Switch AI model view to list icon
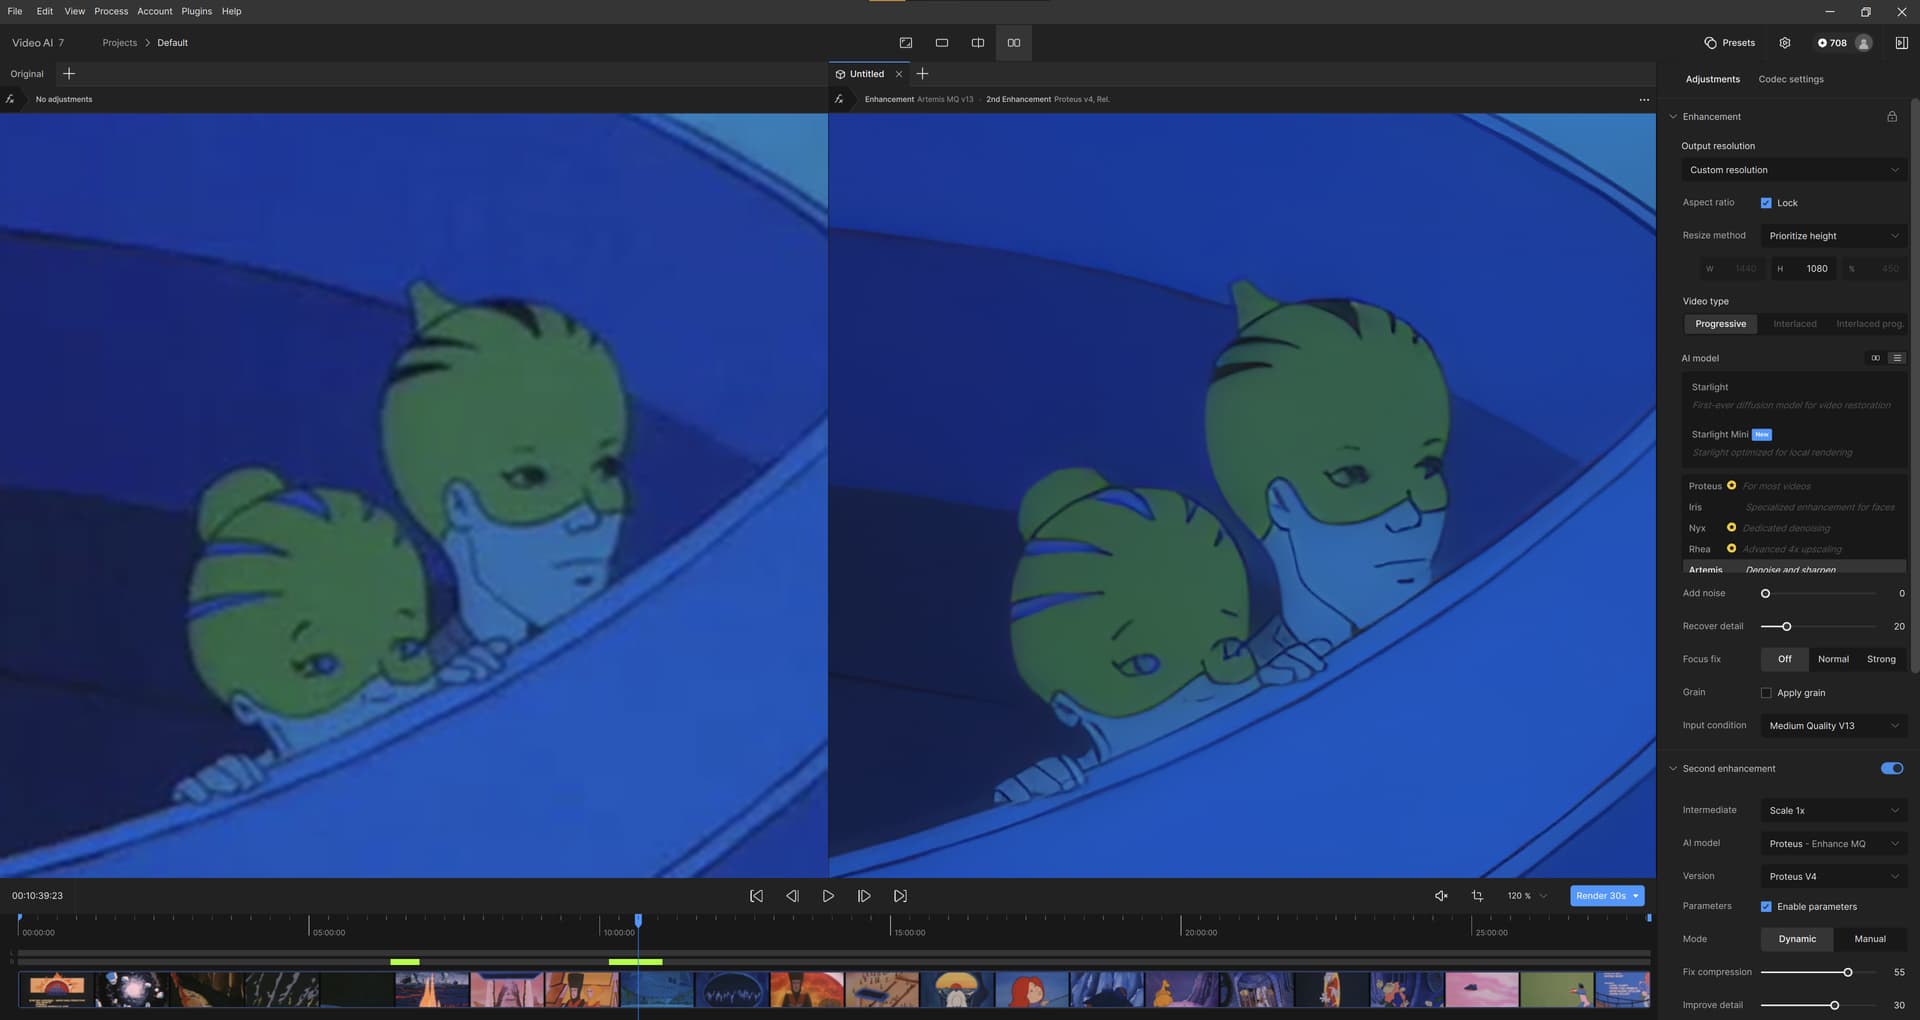 click(x=1897, y=358)
